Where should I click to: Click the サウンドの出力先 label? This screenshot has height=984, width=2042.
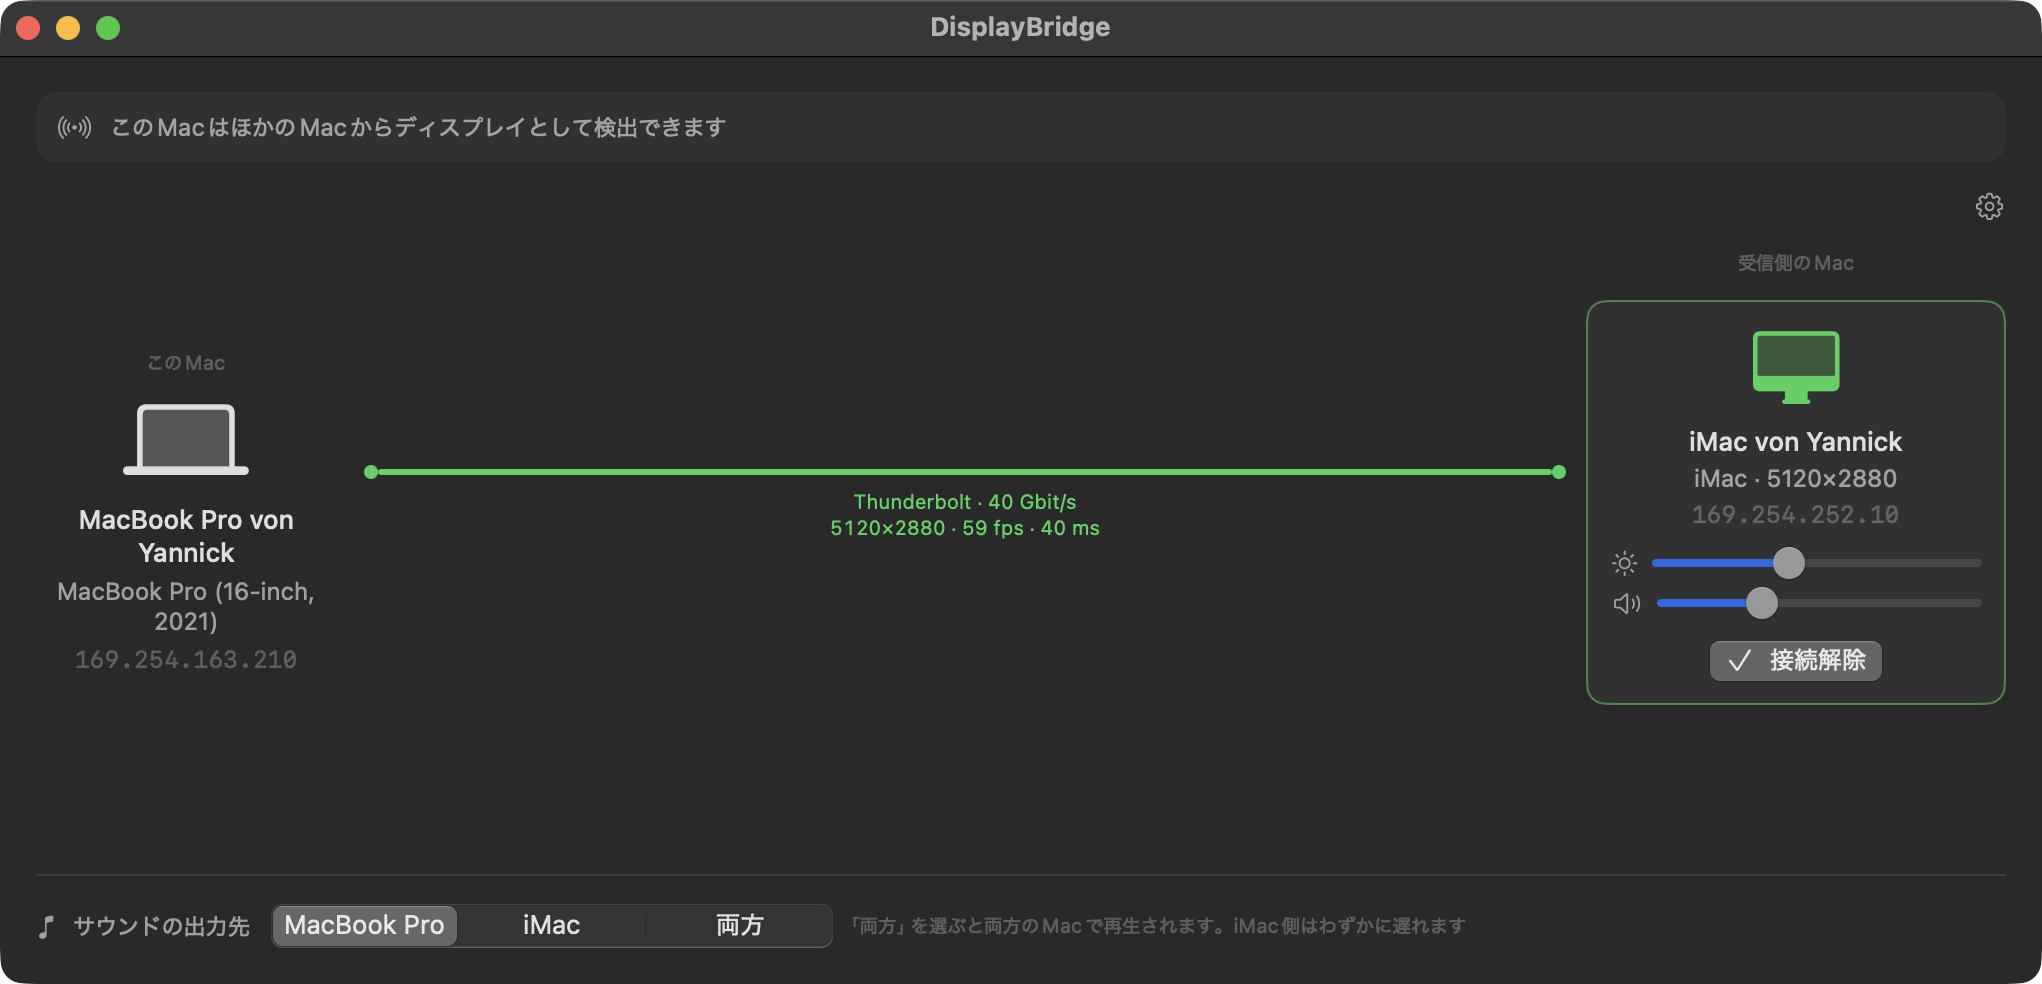tap(161, 926)
